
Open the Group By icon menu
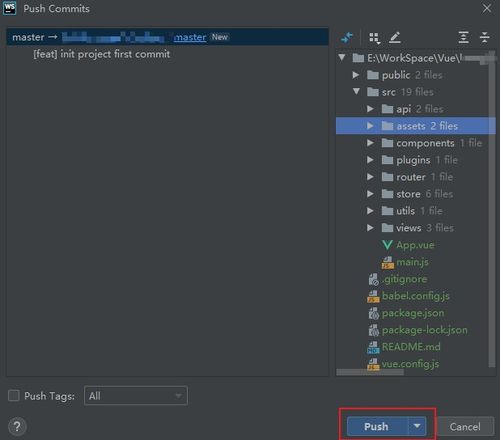click(x=375, y=38)
